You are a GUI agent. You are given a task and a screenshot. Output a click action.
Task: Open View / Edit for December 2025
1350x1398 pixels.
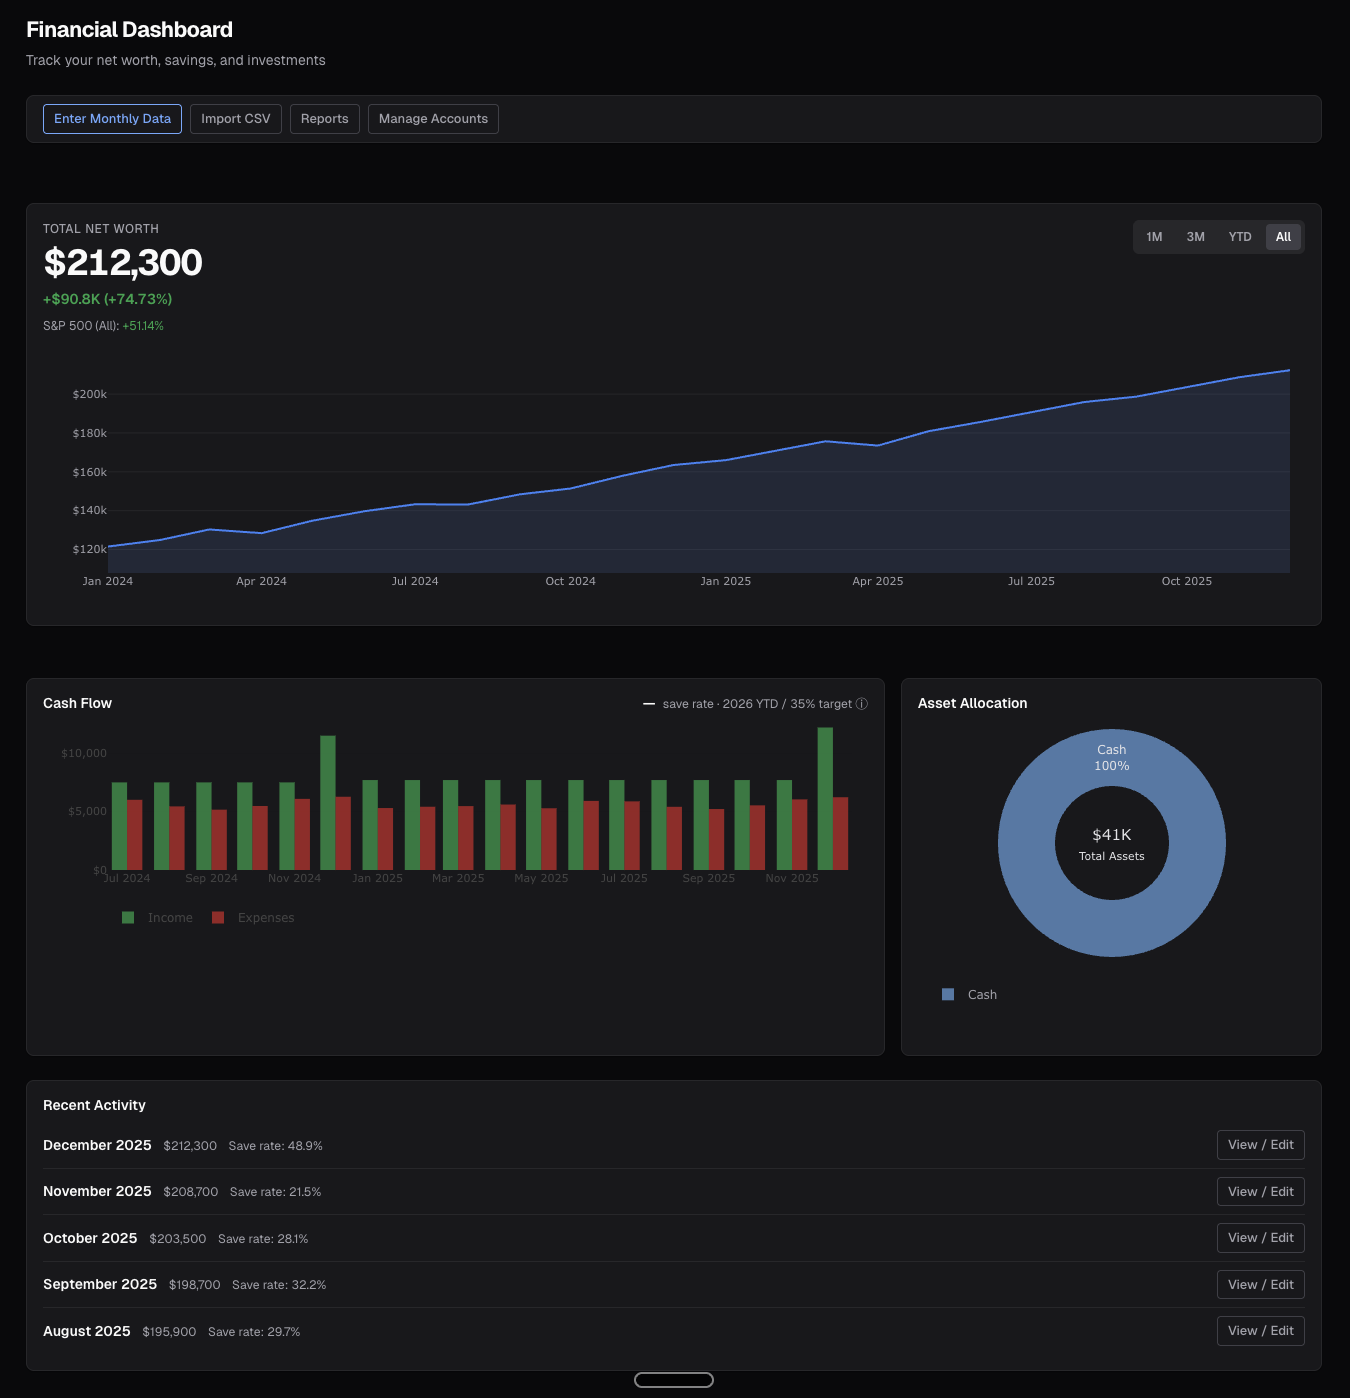(1260, 1145)
